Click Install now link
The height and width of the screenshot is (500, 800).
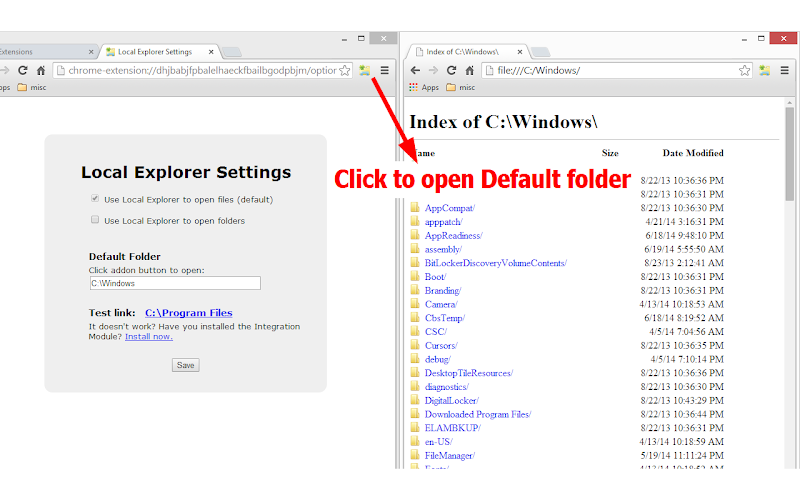point(148,337)
